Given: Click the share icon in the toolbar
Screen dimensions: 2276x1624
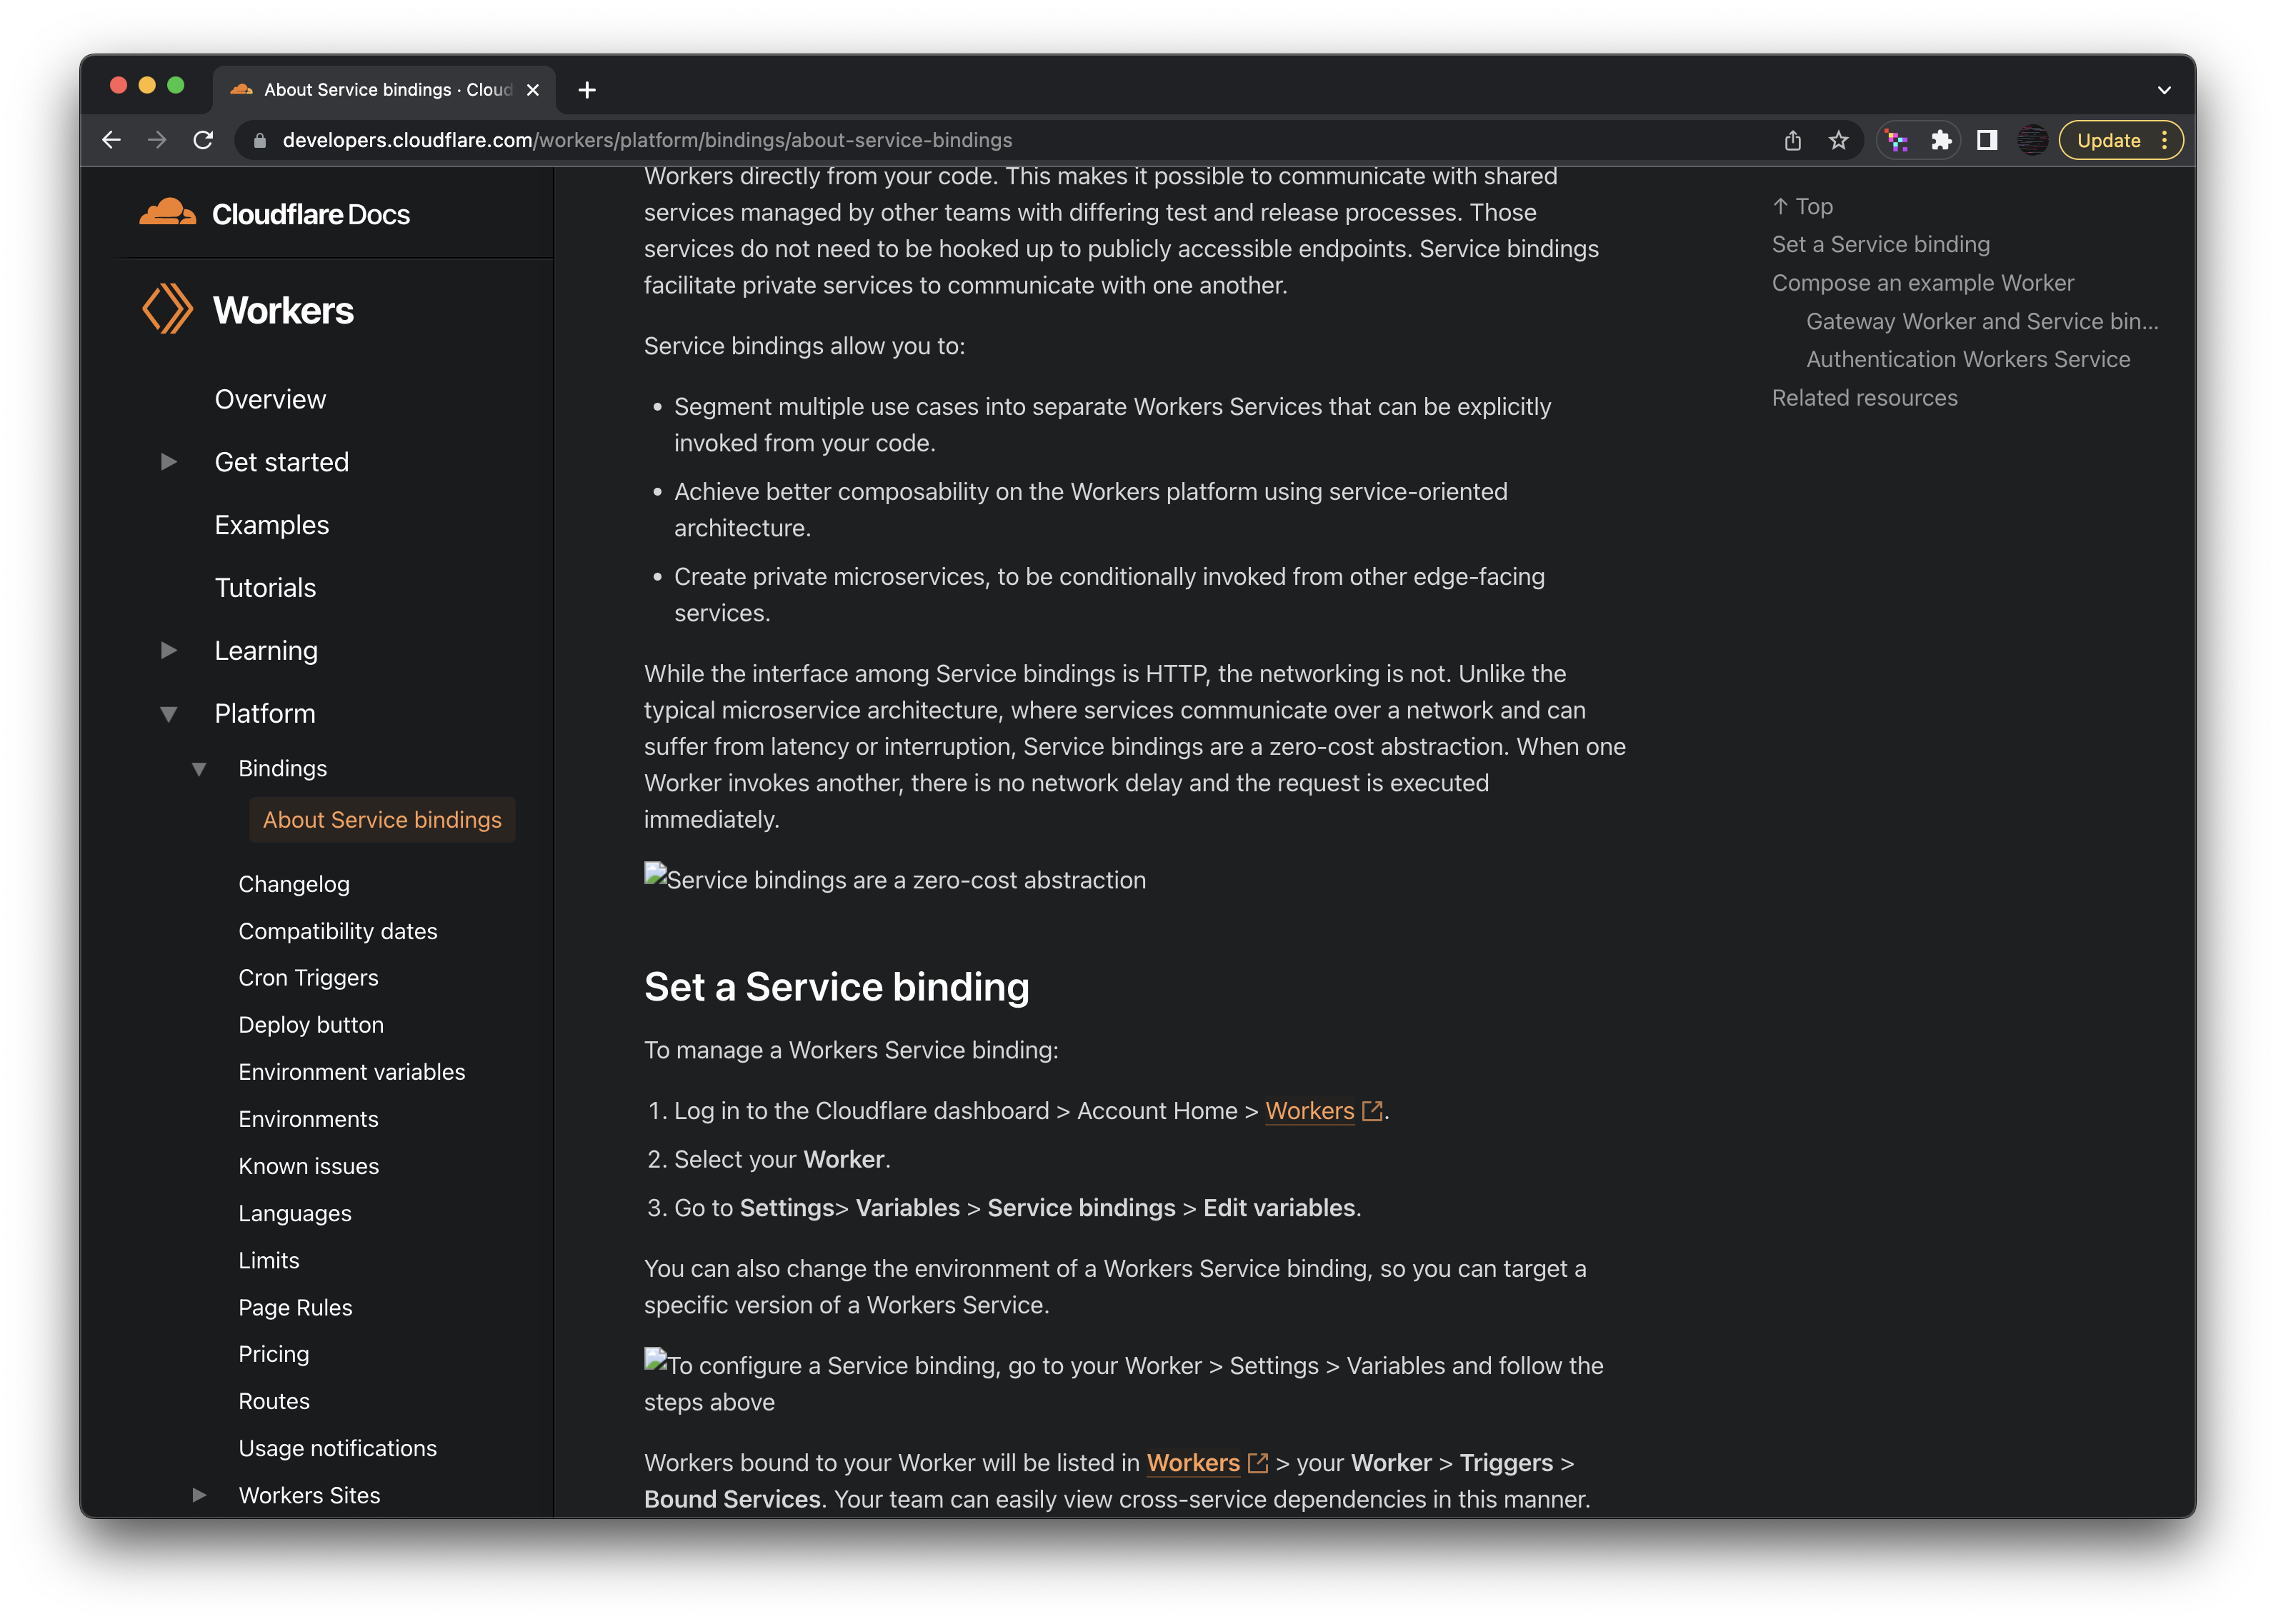Looking at the screenshot, I should click(x=1792, y=140).
